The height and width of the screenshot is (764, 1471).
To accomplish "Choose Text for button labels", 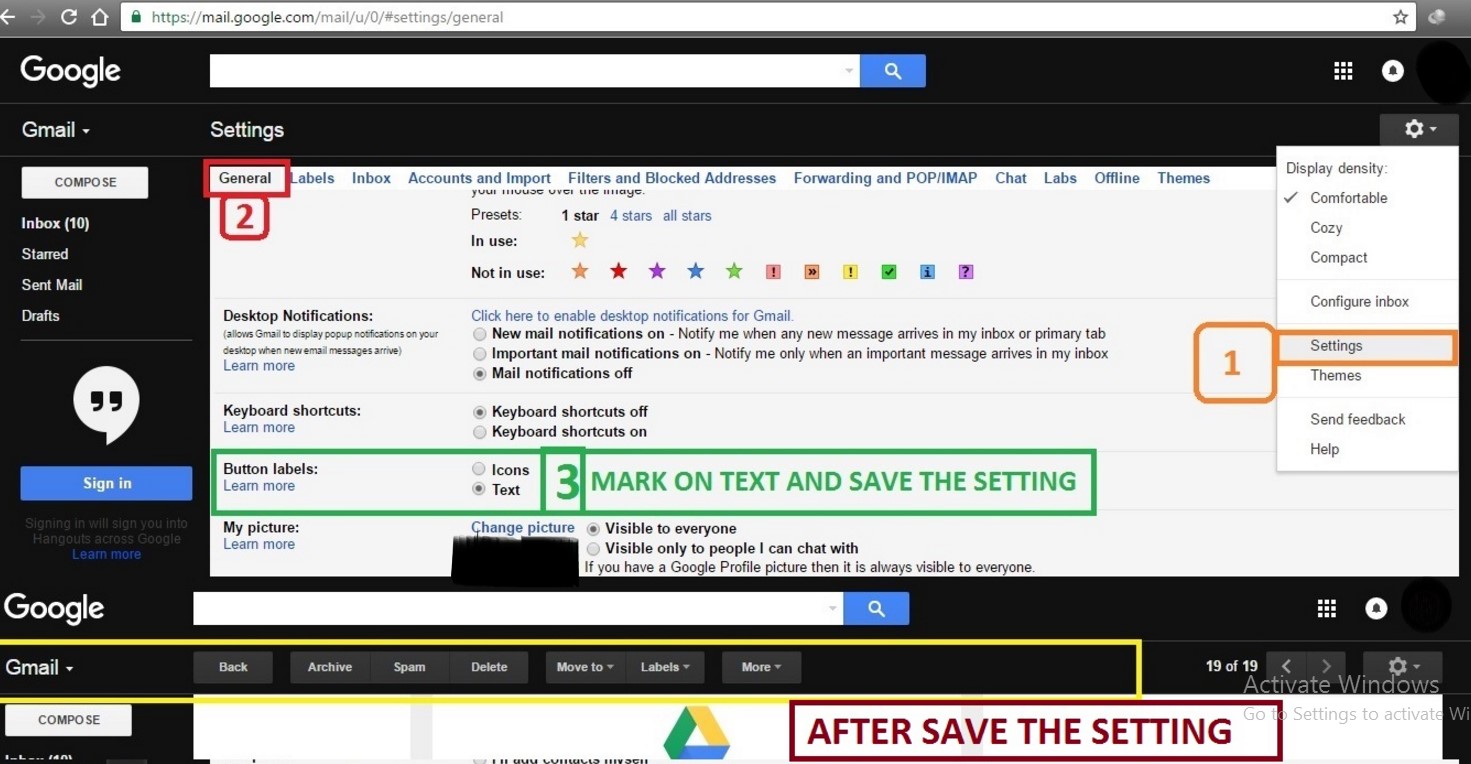I will coord(479,490).
